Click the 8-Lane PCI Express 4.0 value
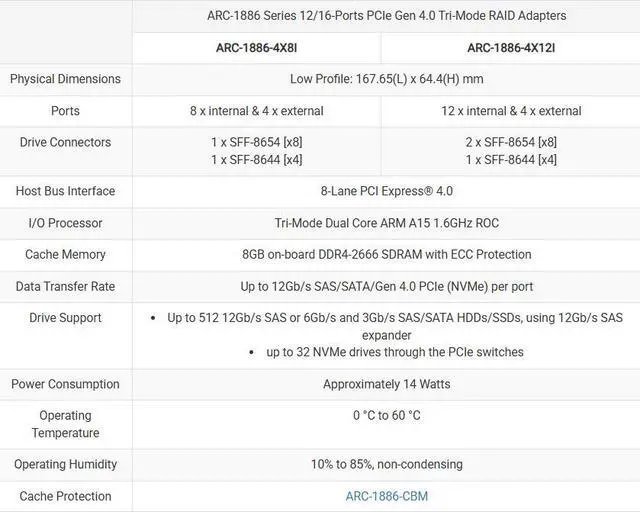Screen dimensions: 640x512 coord(386,191)
